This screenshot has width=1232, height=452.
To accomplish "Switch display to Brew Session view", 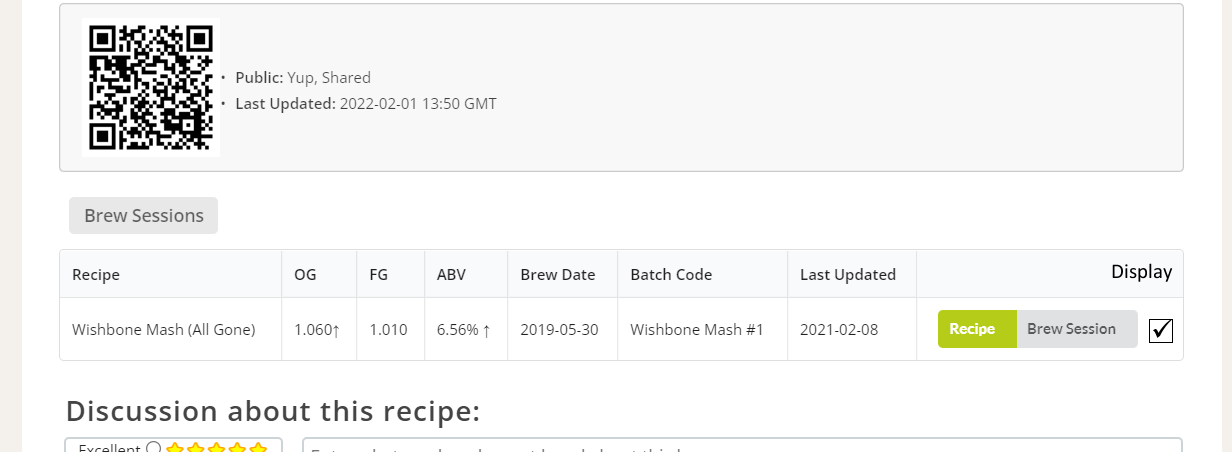I will pyautogui.click(x=1071, y=329).
